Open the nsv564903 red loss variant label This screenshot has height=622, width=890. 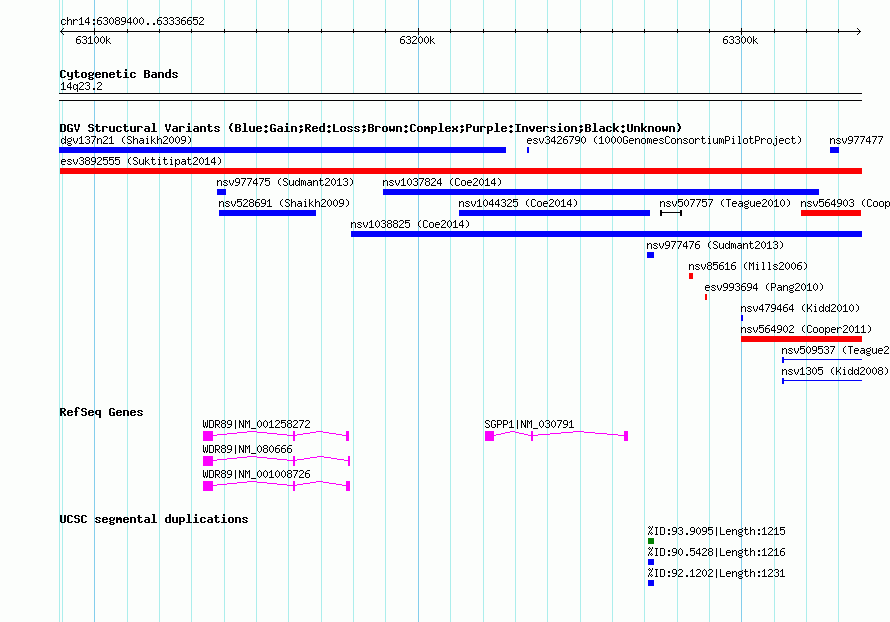point(845,203)
